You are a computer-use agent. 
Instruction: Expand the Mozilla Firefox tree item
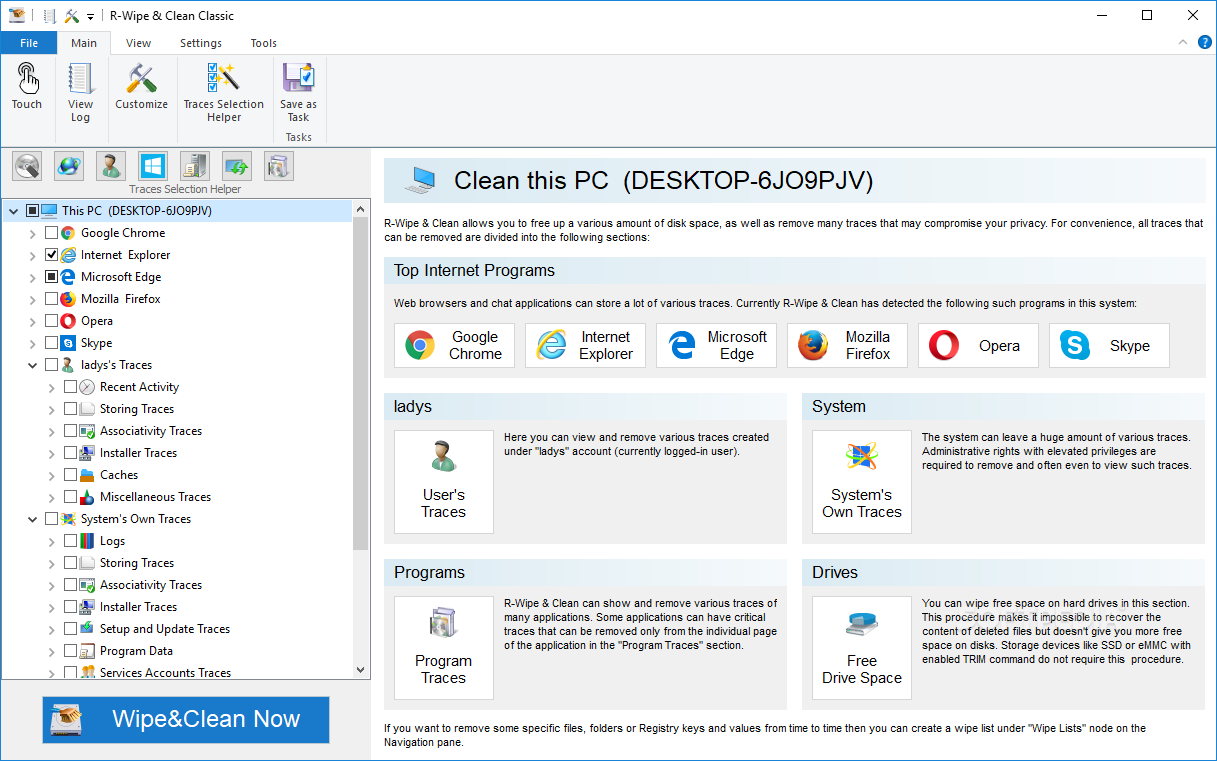[x=31, y=298]
